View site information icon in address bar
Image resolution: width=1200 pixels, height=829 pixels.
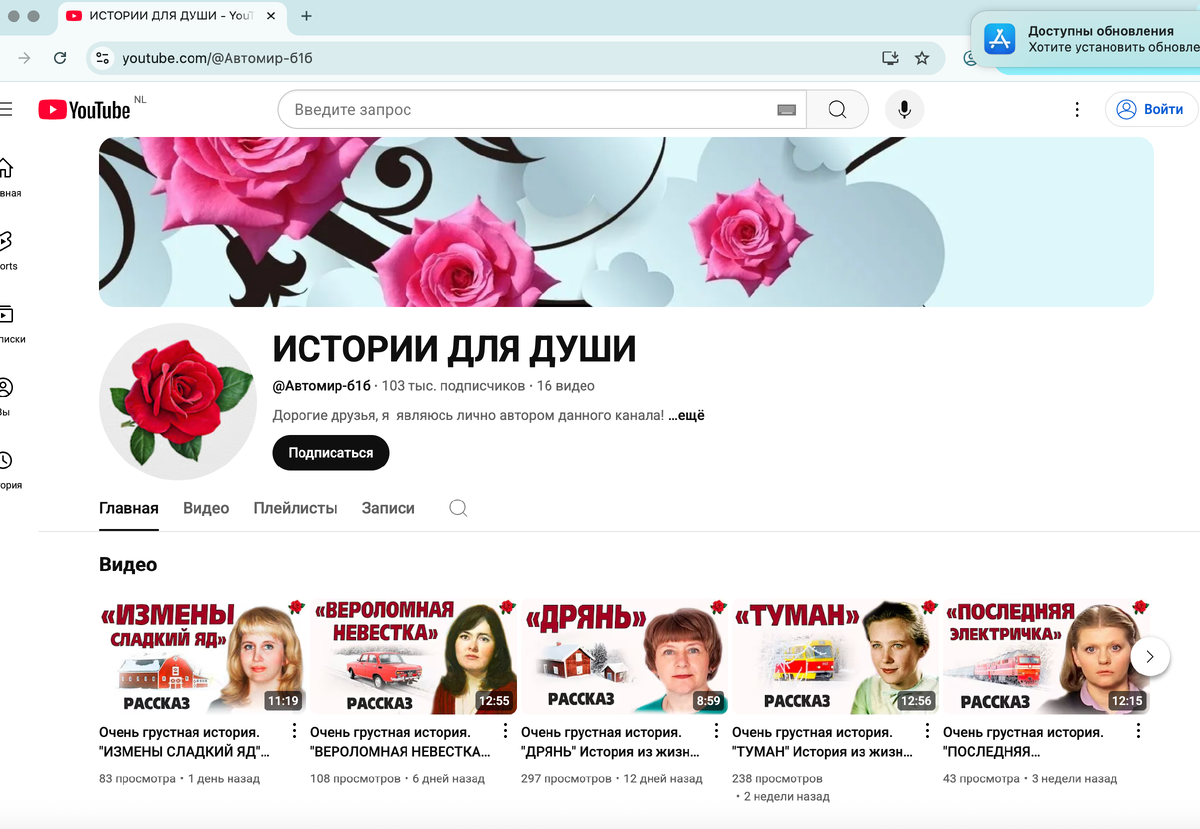click(102, 58)
